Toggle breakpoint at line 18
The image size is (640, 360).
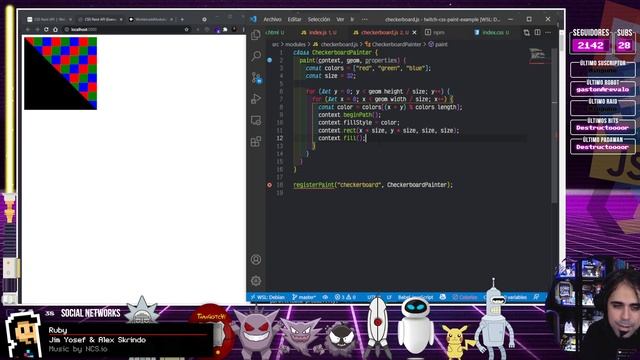click(x=270, y=185)
